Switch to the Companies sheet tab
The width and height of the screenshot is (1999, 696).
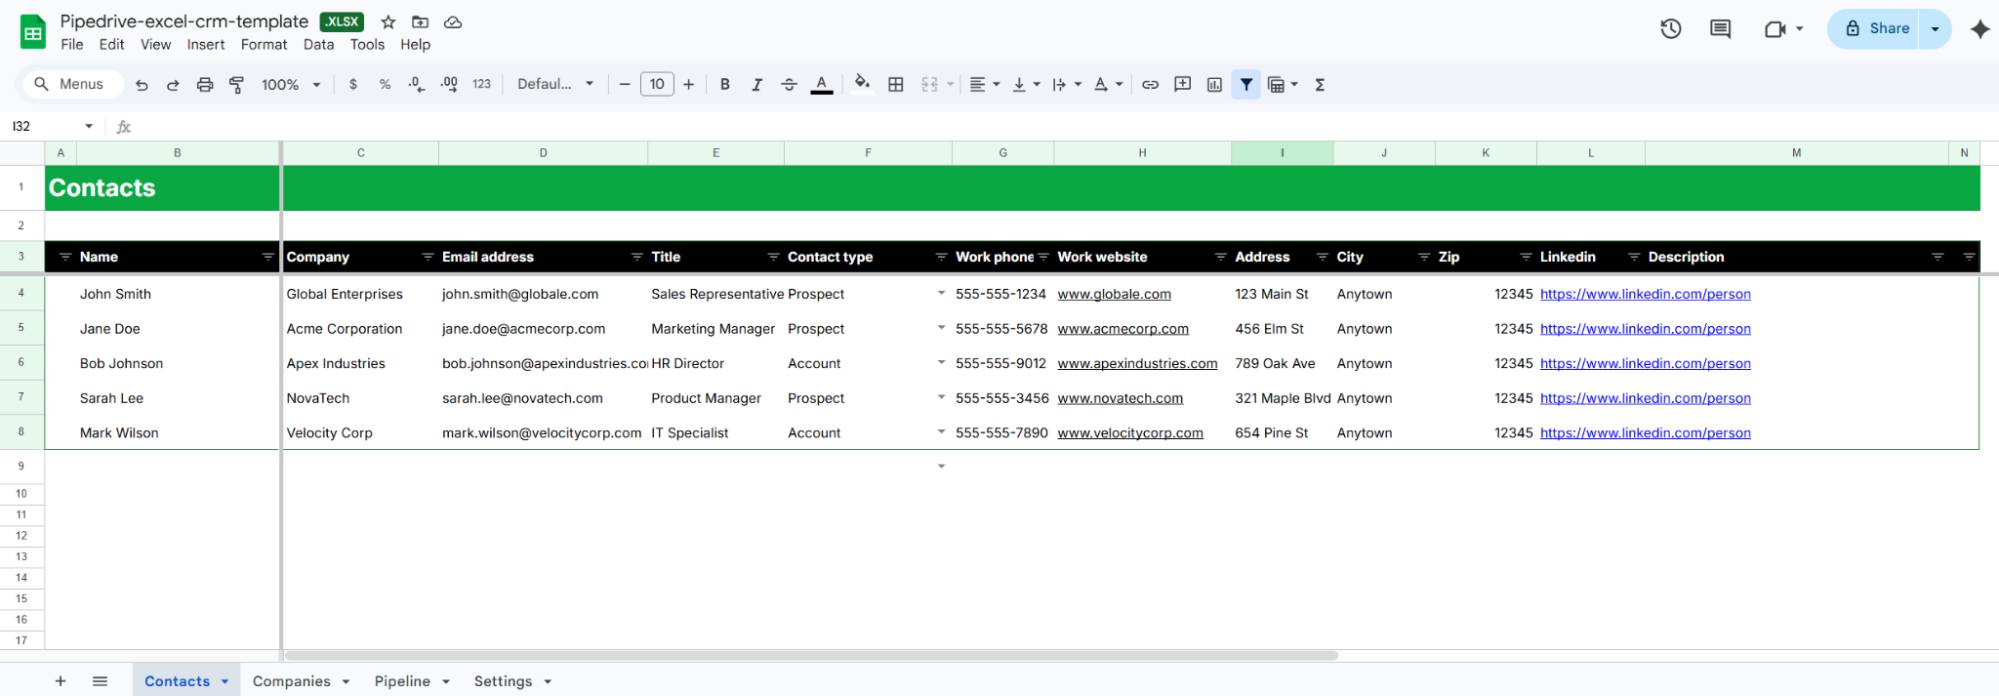300,681
